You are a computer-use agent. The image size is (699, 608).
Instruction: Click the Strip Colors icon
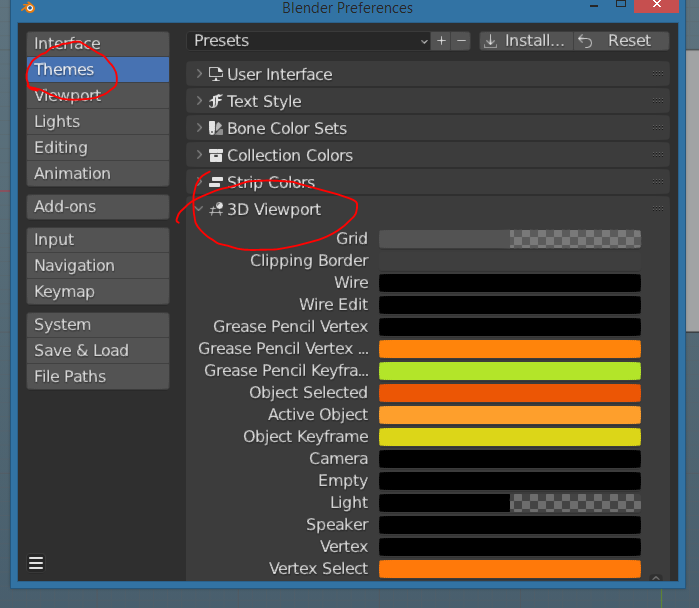[216, 182]
